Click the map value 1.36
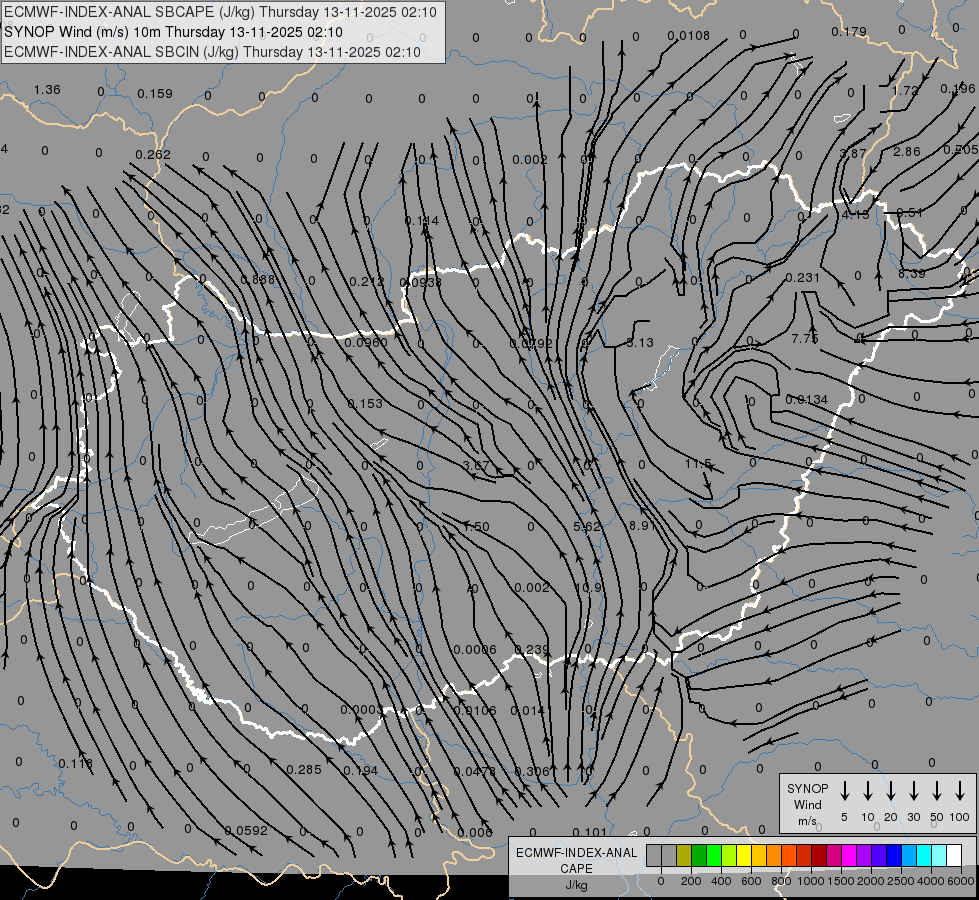The height and width of the screenshot is (900, 979). point(47,89)
